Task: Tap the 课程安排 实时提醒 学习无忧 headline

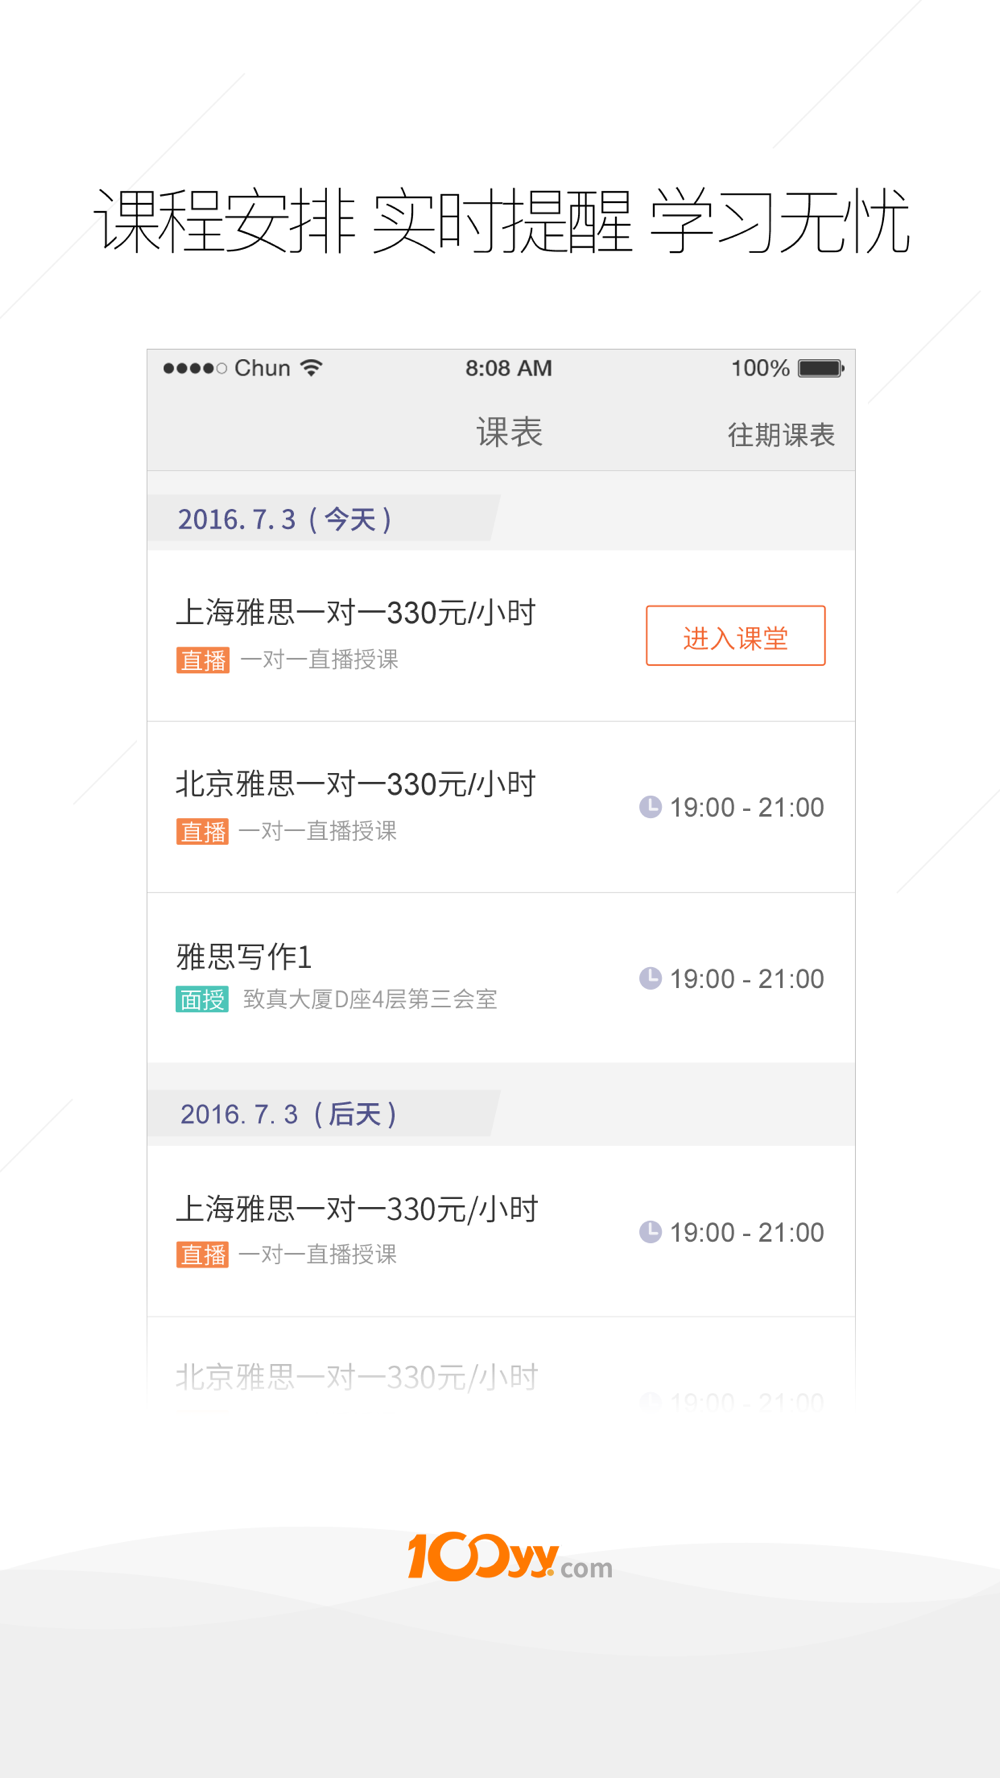Action: click(x=502, y=222)
